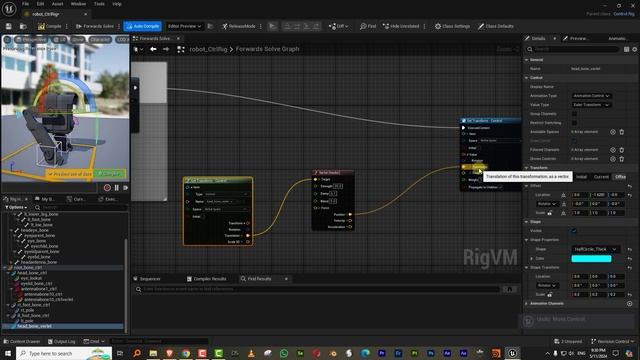The image size is (640, 360).
Task: Open Class Defaults
Action: coord(496,26)
